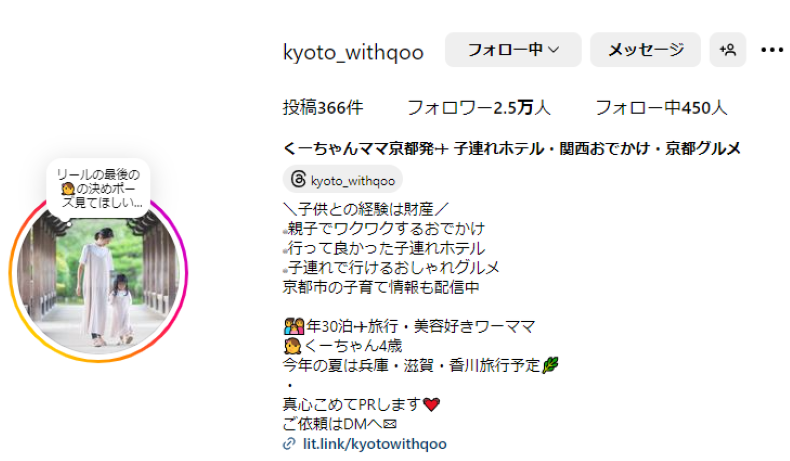The width and height of the screenshot is (790, 461).
Task: Click the add similar accounts person icon
Action: pos(728,49)
